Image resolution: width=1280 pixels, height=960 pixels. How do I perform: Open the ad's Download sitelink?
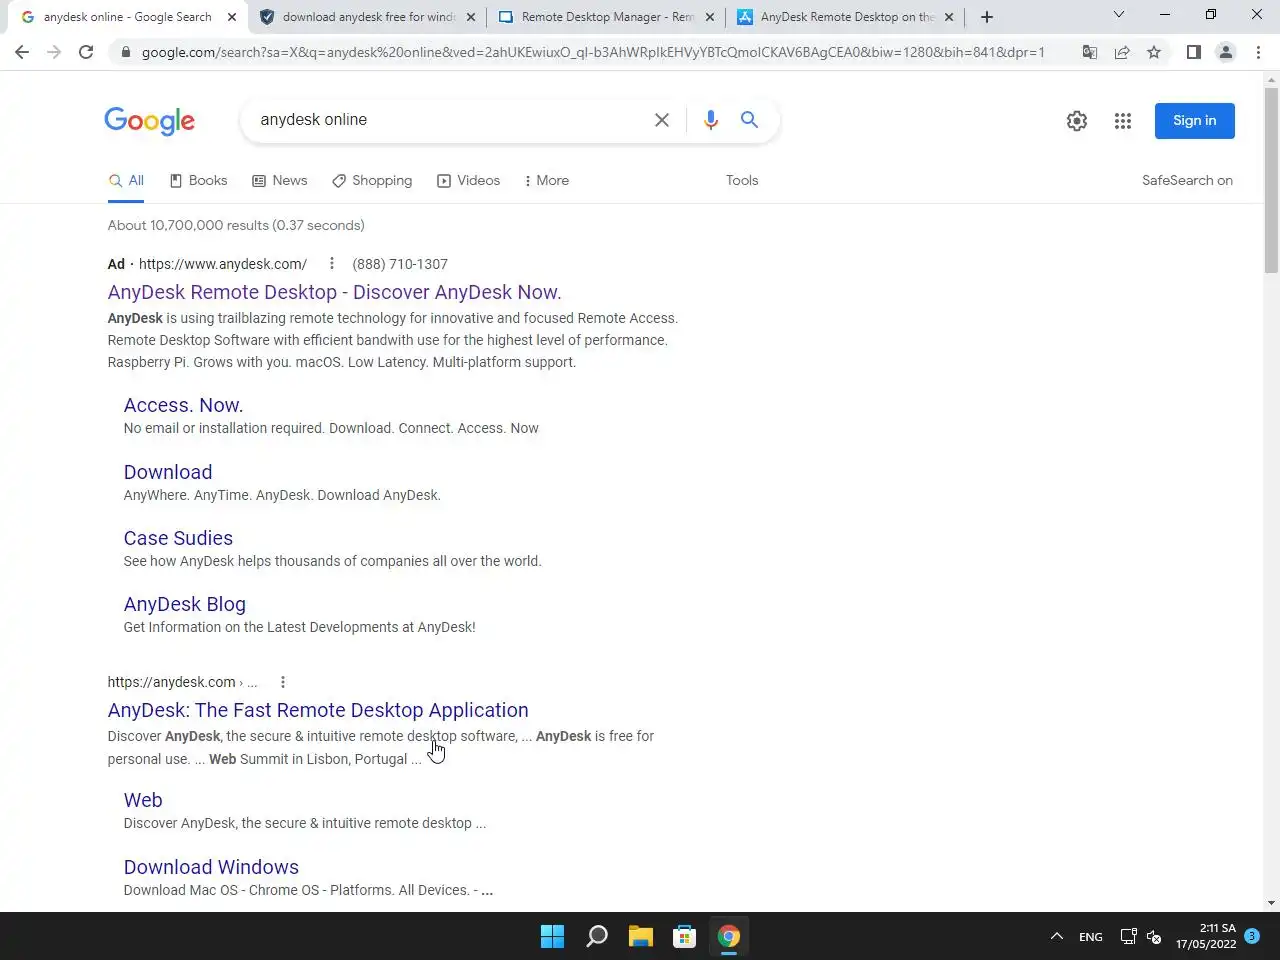pyautogui.click(x=168, y=472)
